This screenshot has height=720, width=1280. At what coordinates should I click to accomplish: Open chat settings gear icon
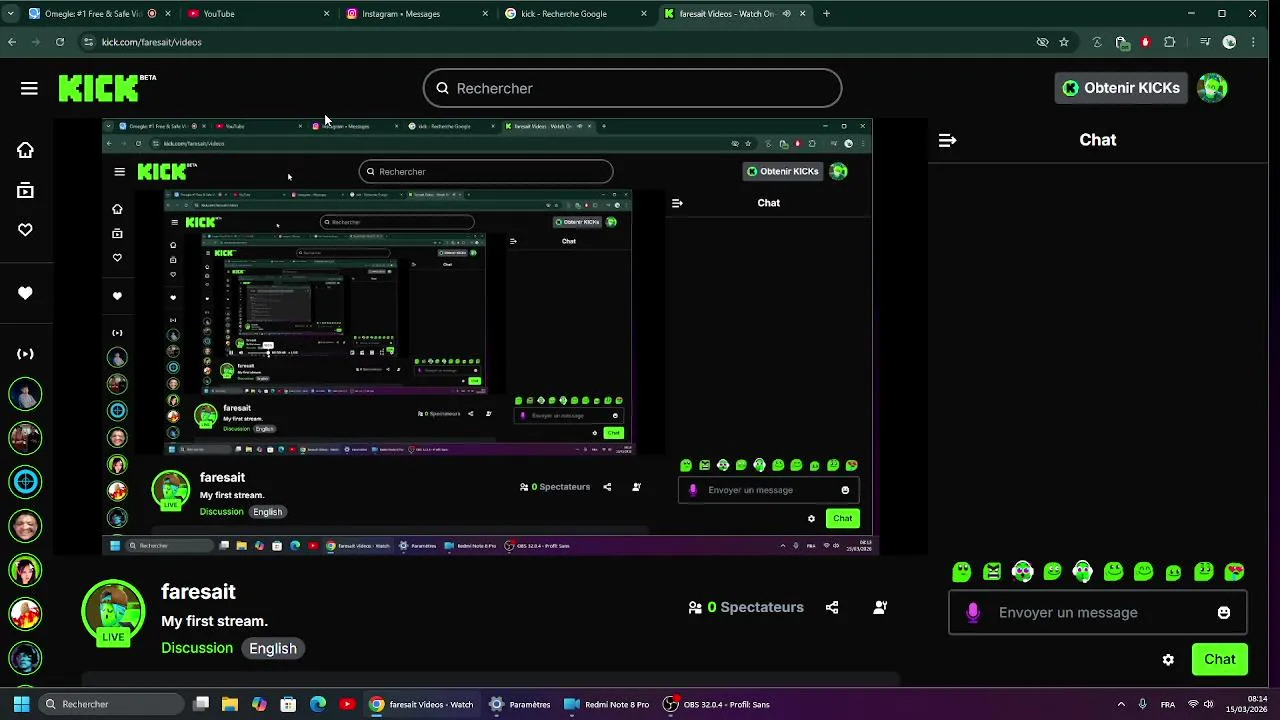point(1168,660)
